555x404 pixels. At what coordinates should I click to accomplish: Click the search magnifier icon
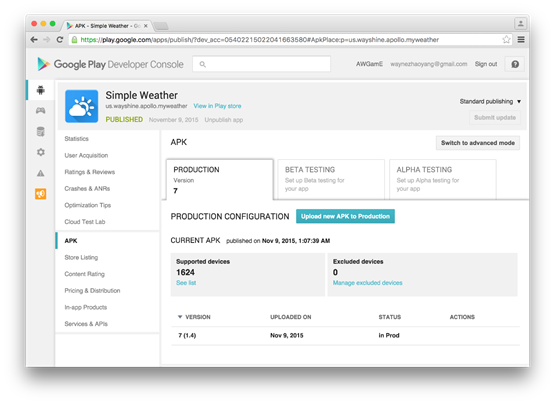pyautogui.click(x=202, y=64)
